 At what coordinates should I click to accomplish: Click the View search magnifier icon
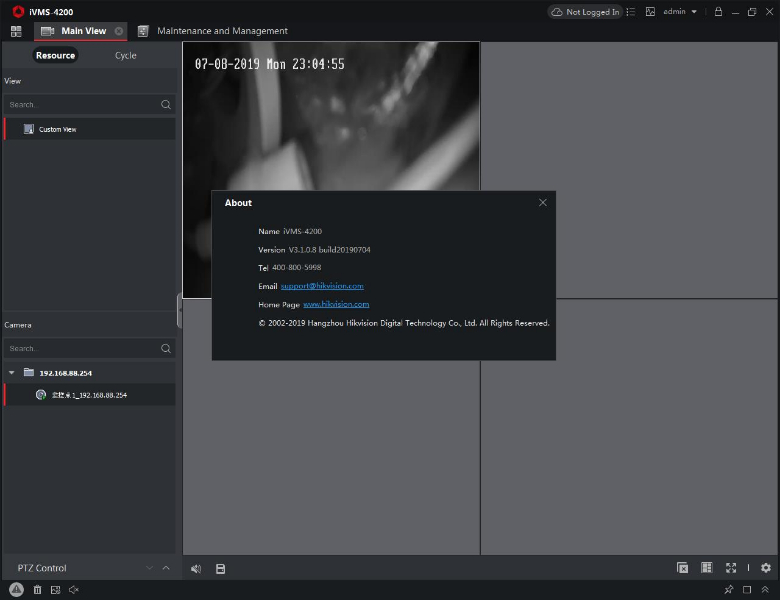tap(166, 104)
